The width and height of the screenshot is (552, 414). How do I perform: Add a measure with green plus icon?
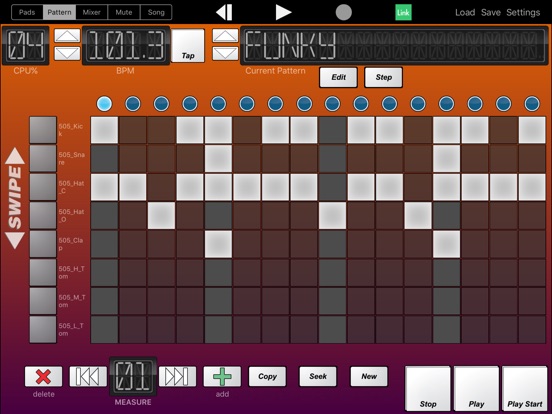222,376
